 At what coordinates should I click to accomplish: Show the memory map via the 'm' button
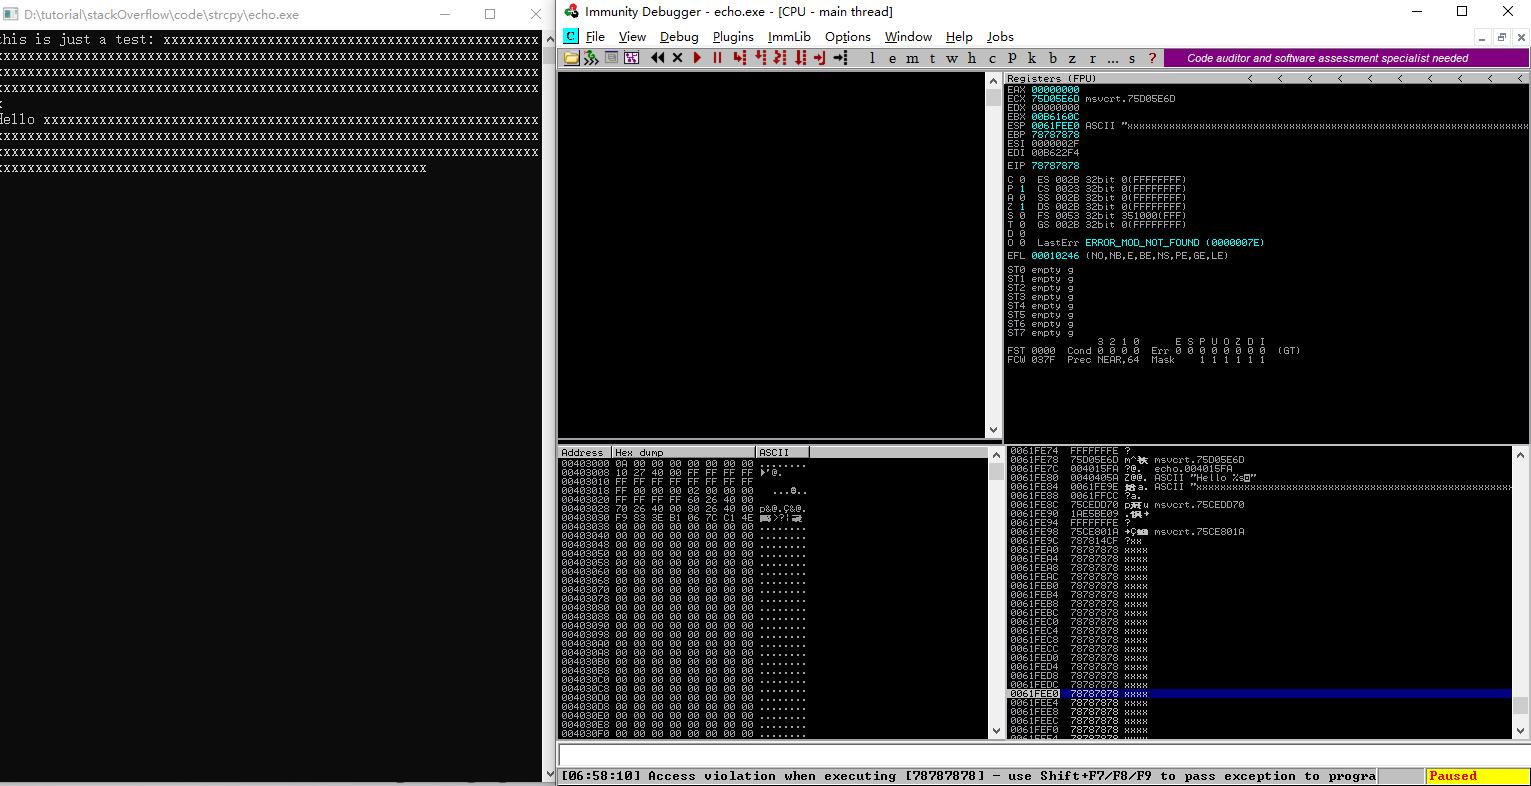912,58
